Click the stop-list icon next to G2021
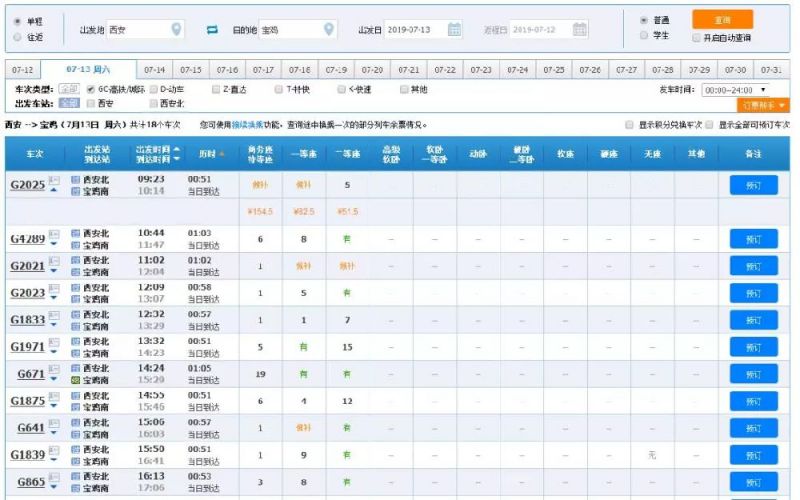Viewport: 800px width, 500px height. [54, 261]
